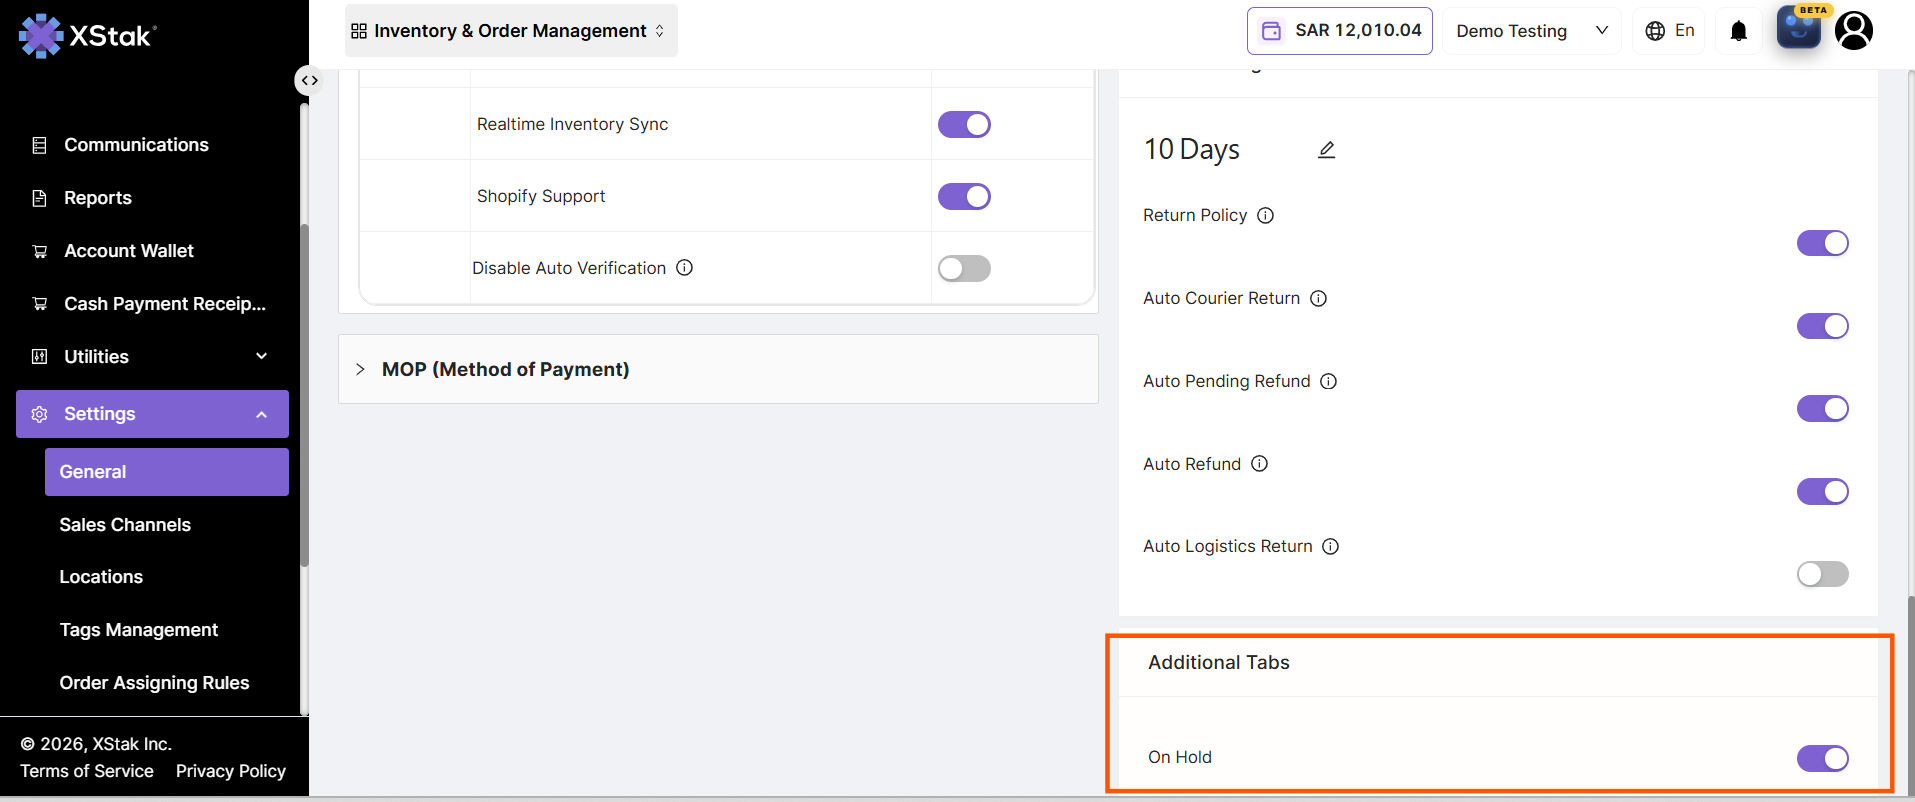The width and height of the screenshot is (1915, 802).
Task: Disable Realtime Inventory Sync toggle
Action: click(964, 124)
